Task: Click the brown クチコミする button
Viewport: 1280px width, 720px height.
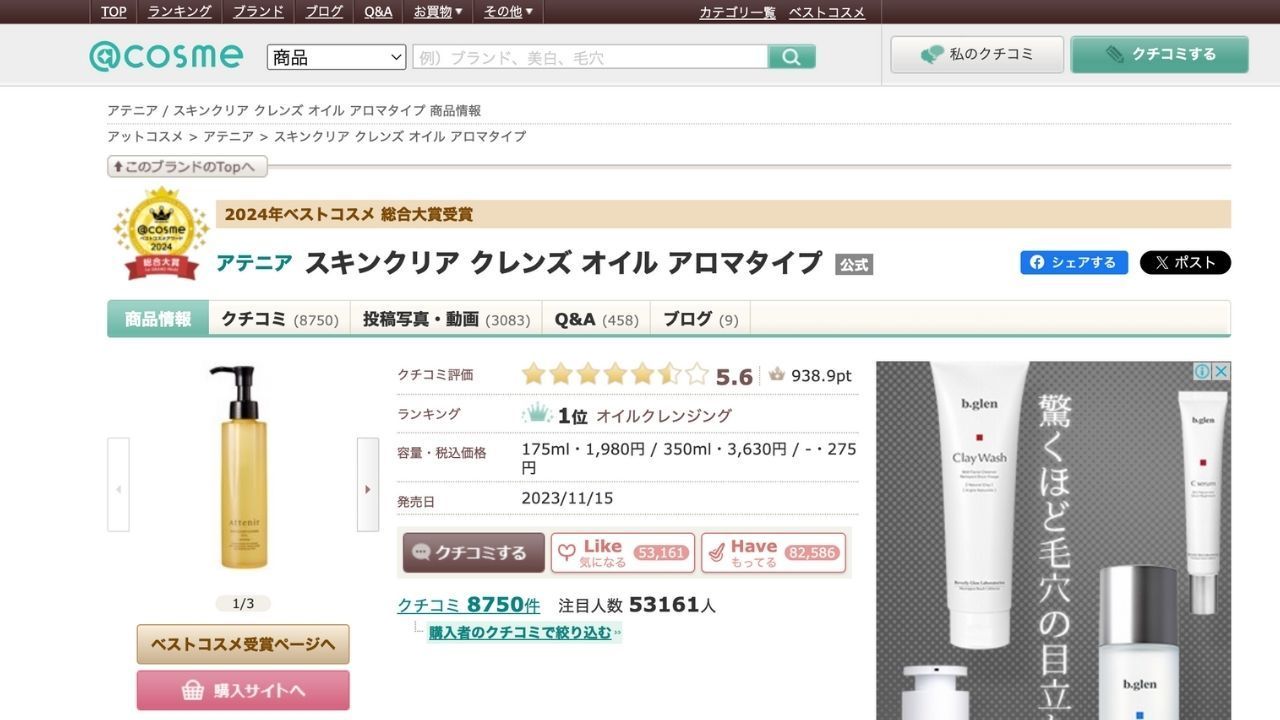Action: (474, 553)
